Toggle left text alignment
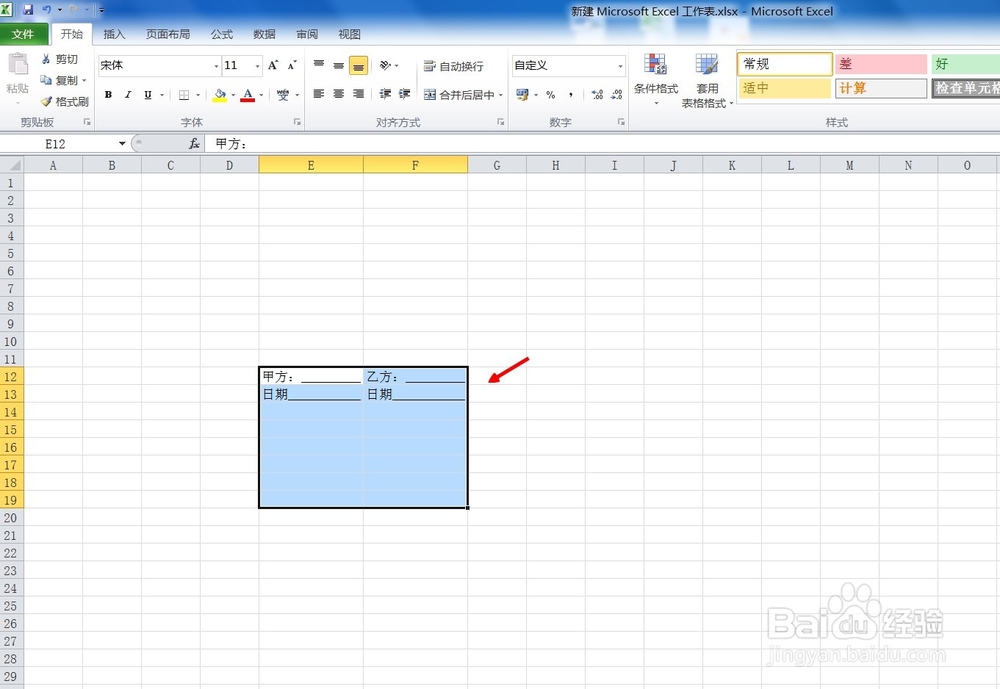 [319, 94]
